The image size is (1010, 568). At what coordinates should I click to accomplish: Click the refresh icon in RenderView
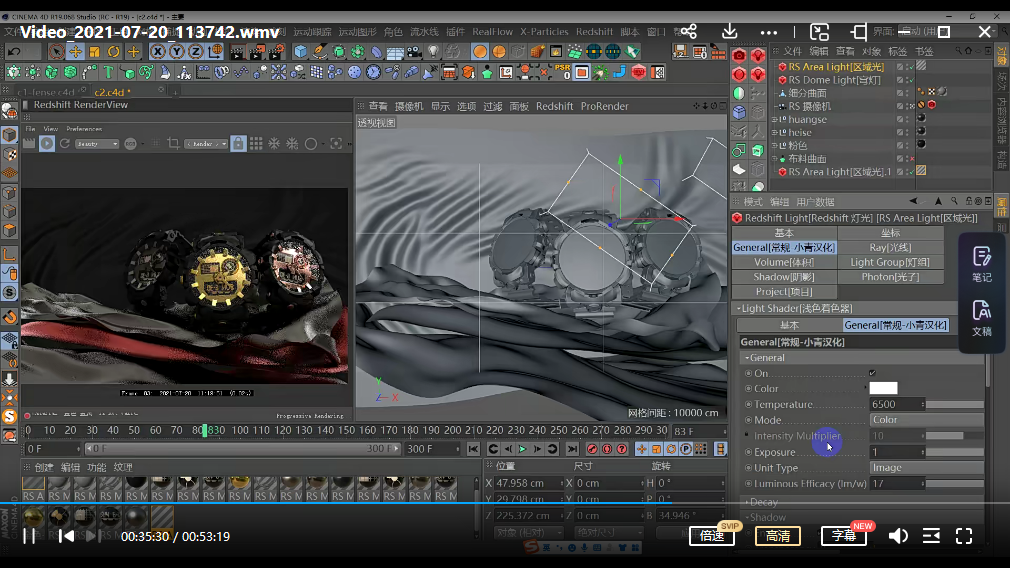[x=65, y=144]
